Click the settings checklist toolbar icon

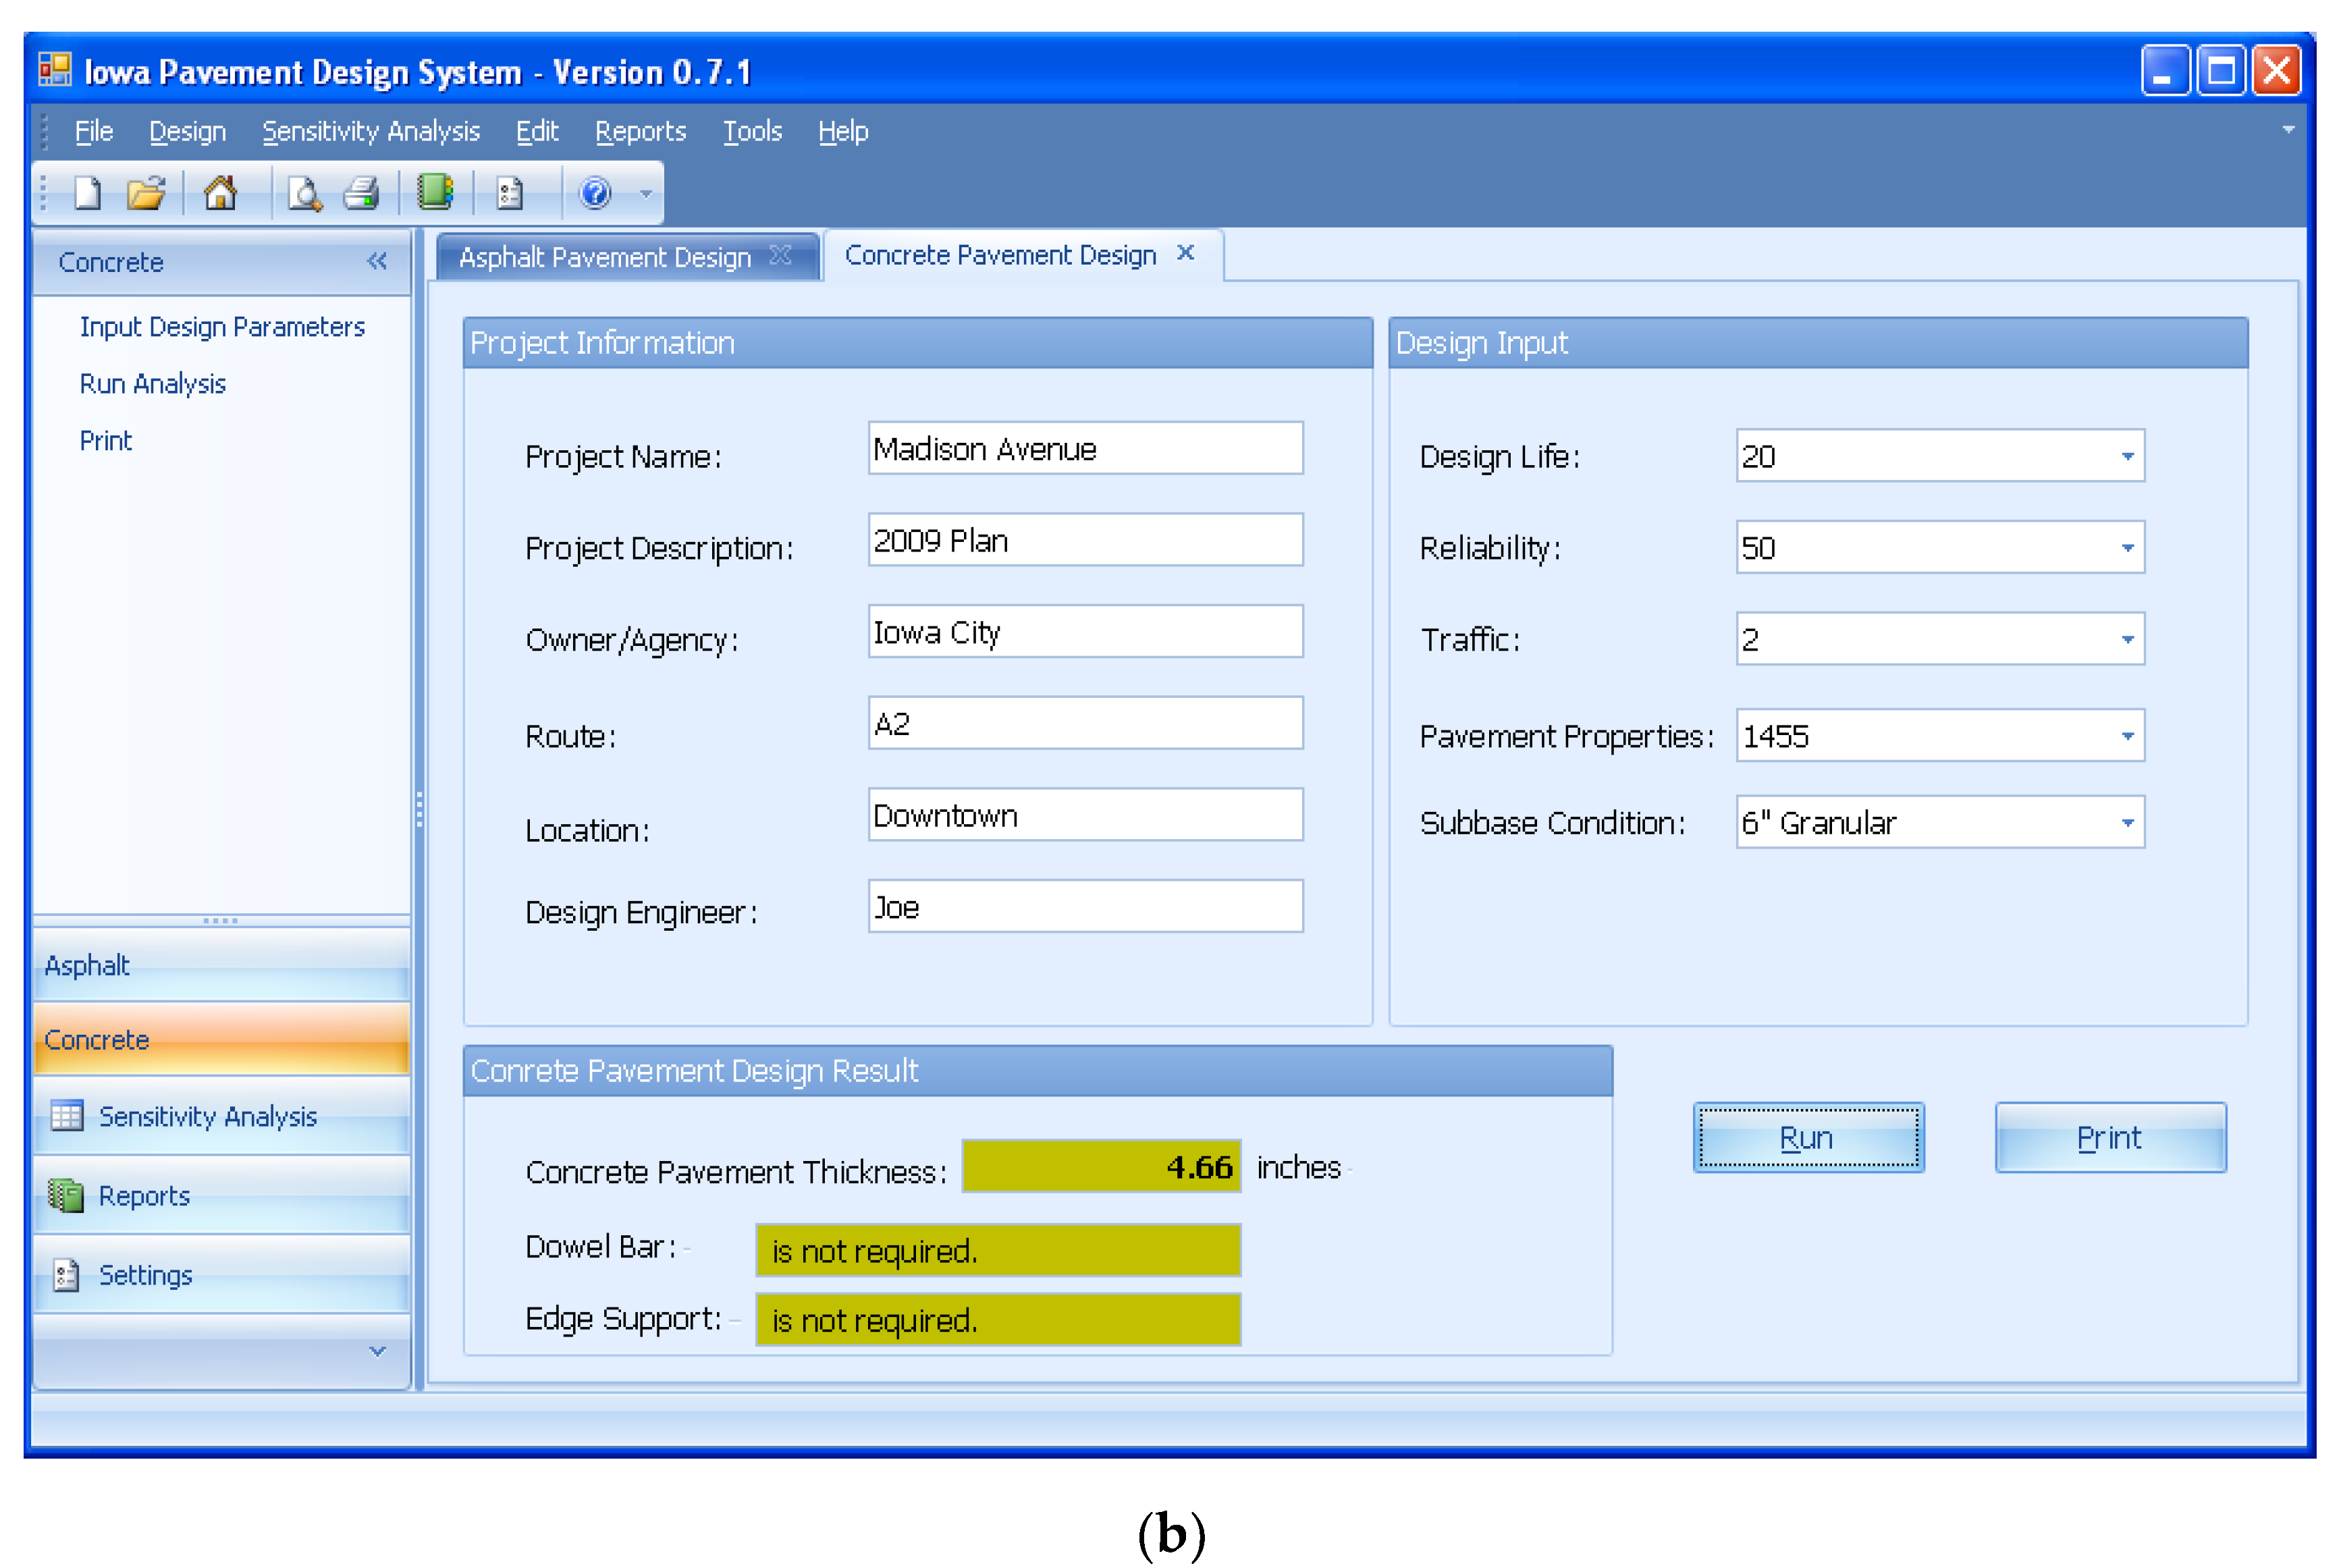click(510, 193)
